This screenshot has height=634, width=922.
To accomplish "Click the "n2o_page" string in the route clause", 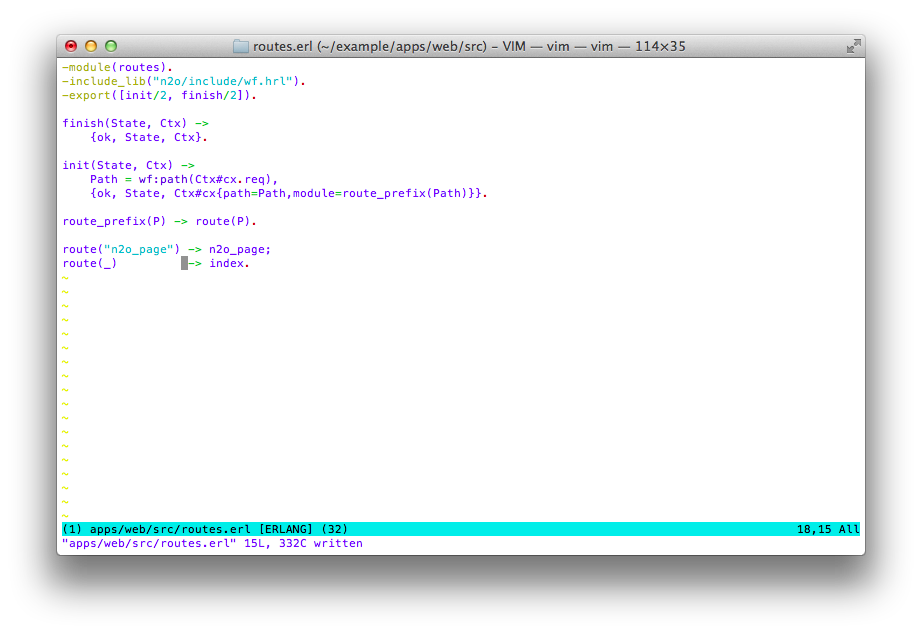I will pyautogui.click(x=138, y=249).
